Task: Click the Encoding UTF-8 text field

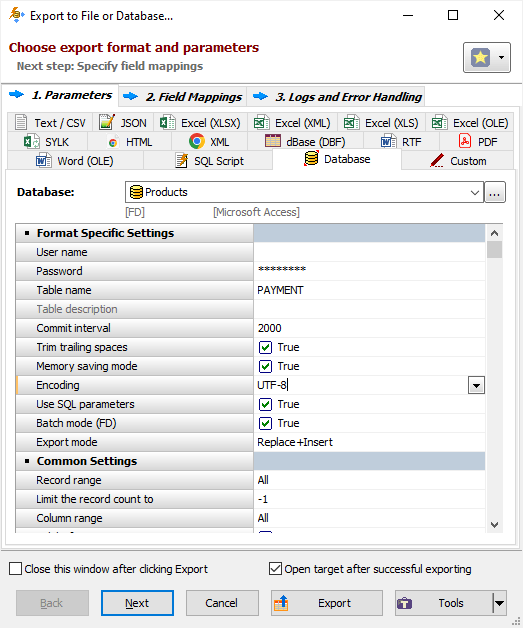Action: [361, 385]
